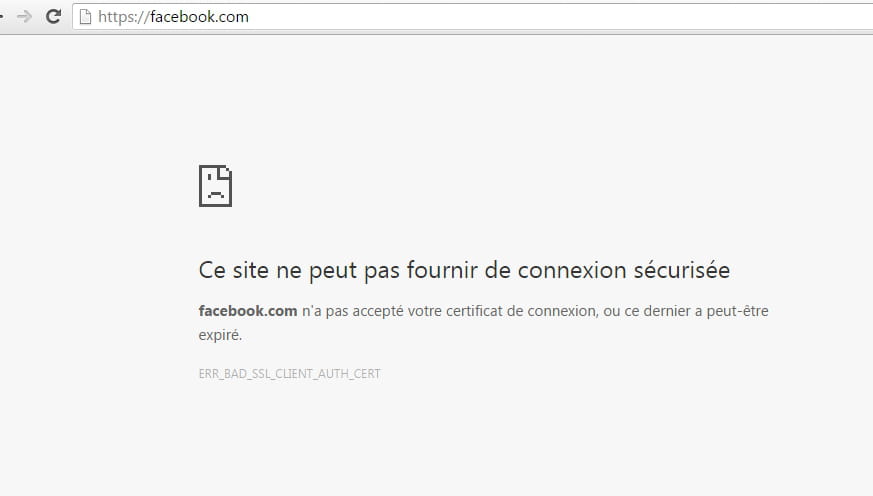Click the browser reload button
This screenshot has height=496, width=873.
53,17
